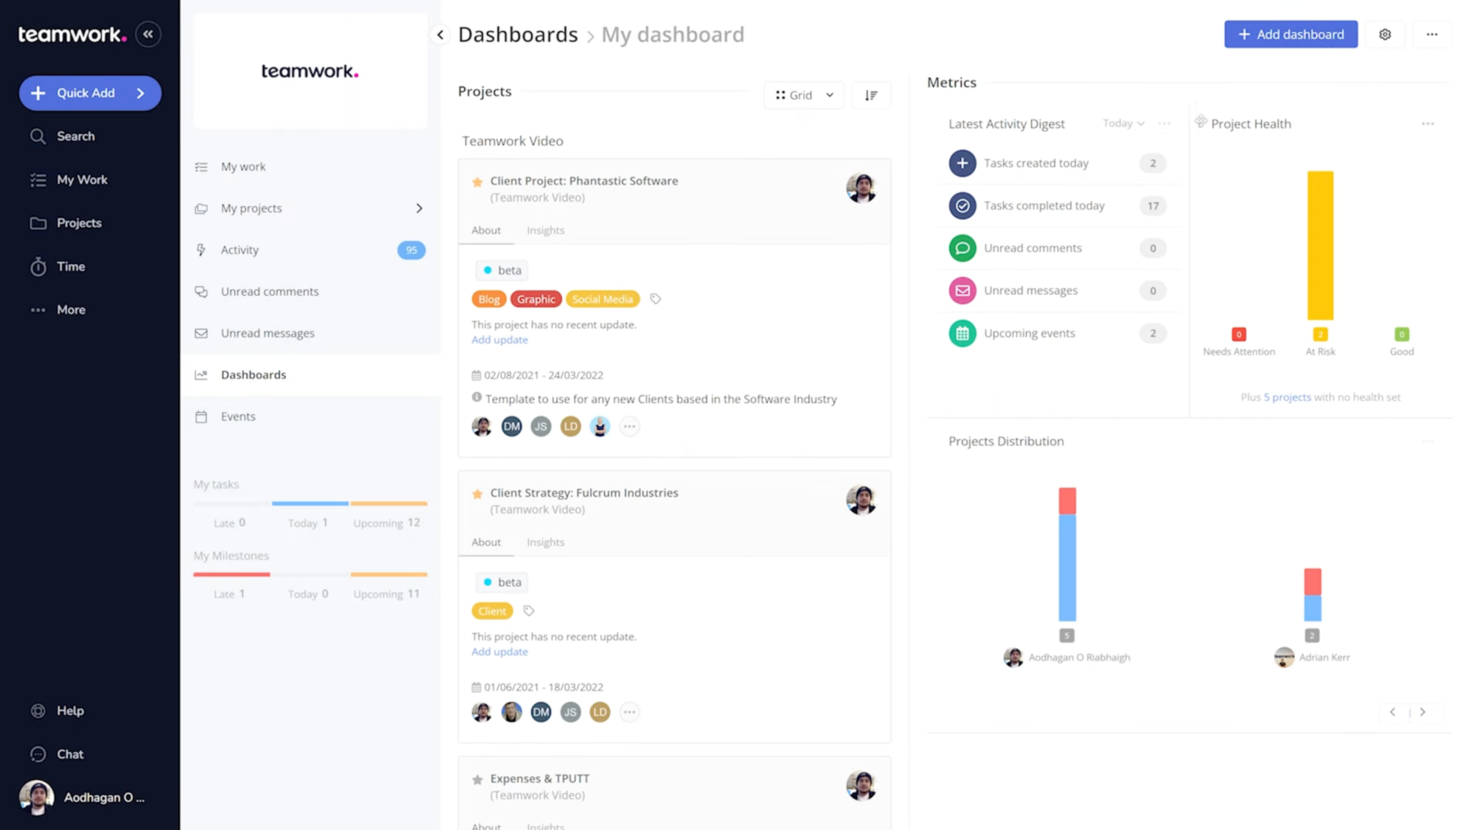Viewport: 1480px width, 830px height.
Task: Toggle star on Client Strategy: Fulcrum Industries
Action: [477, 494]
